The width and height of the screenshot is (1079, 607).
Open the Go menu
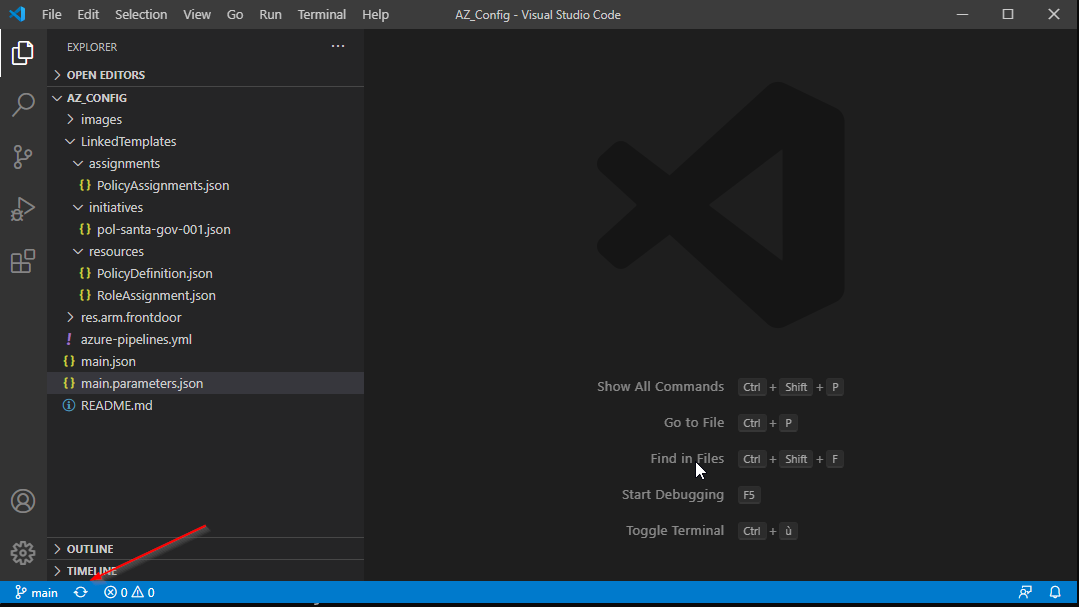(x=235, y=14)
